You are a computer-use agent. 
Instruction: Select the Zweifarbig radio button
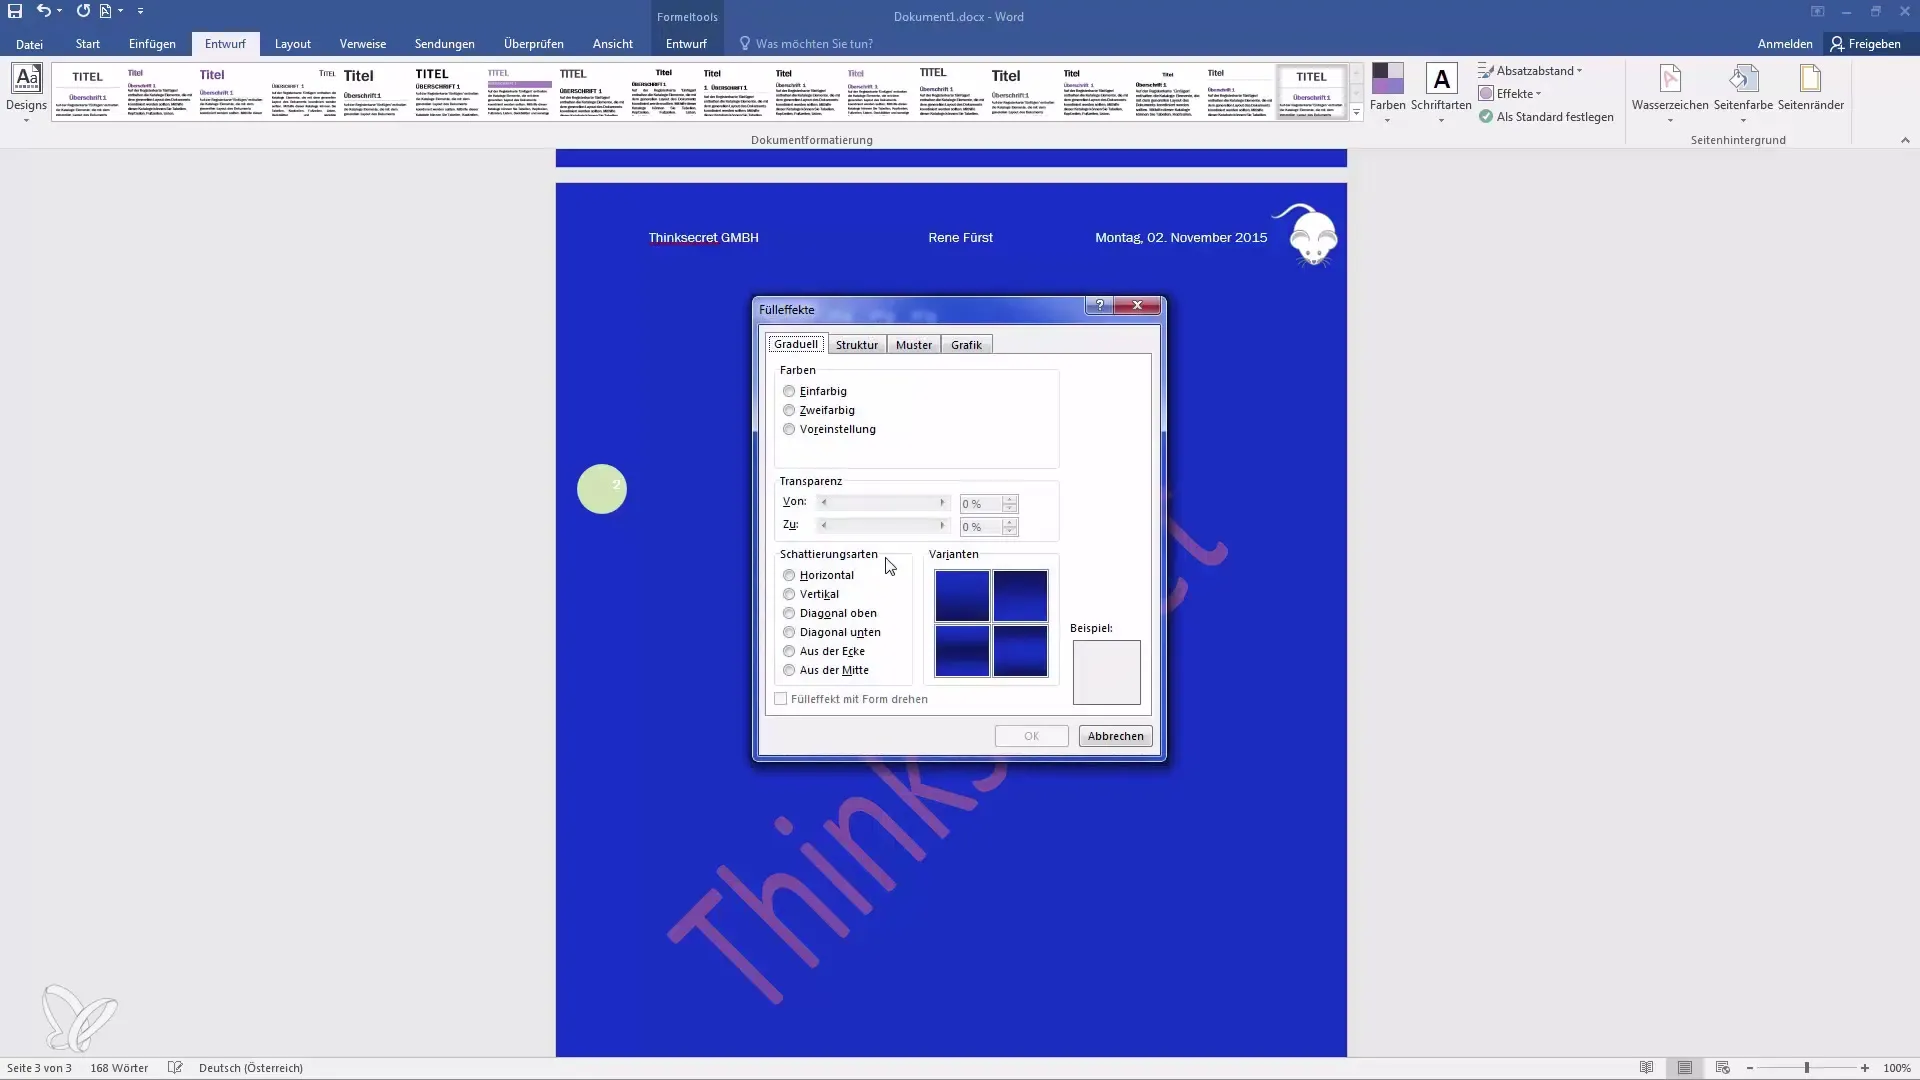[x=789, y=410]
